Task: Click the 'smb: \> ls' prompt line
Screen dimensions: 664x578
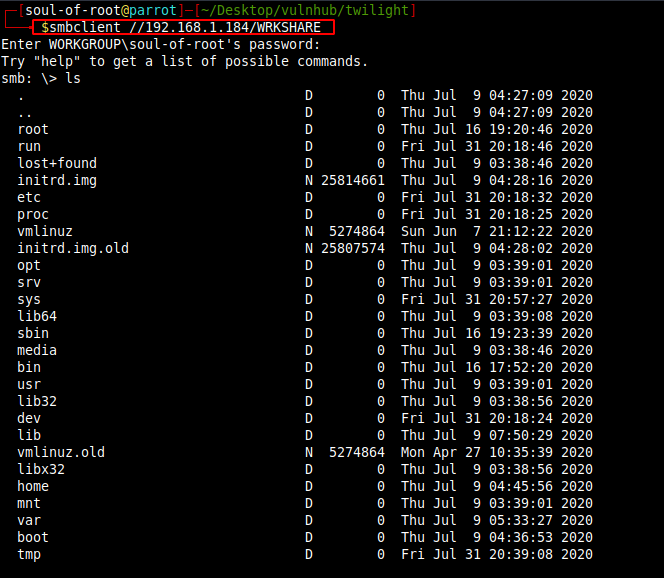Action: 41,79
